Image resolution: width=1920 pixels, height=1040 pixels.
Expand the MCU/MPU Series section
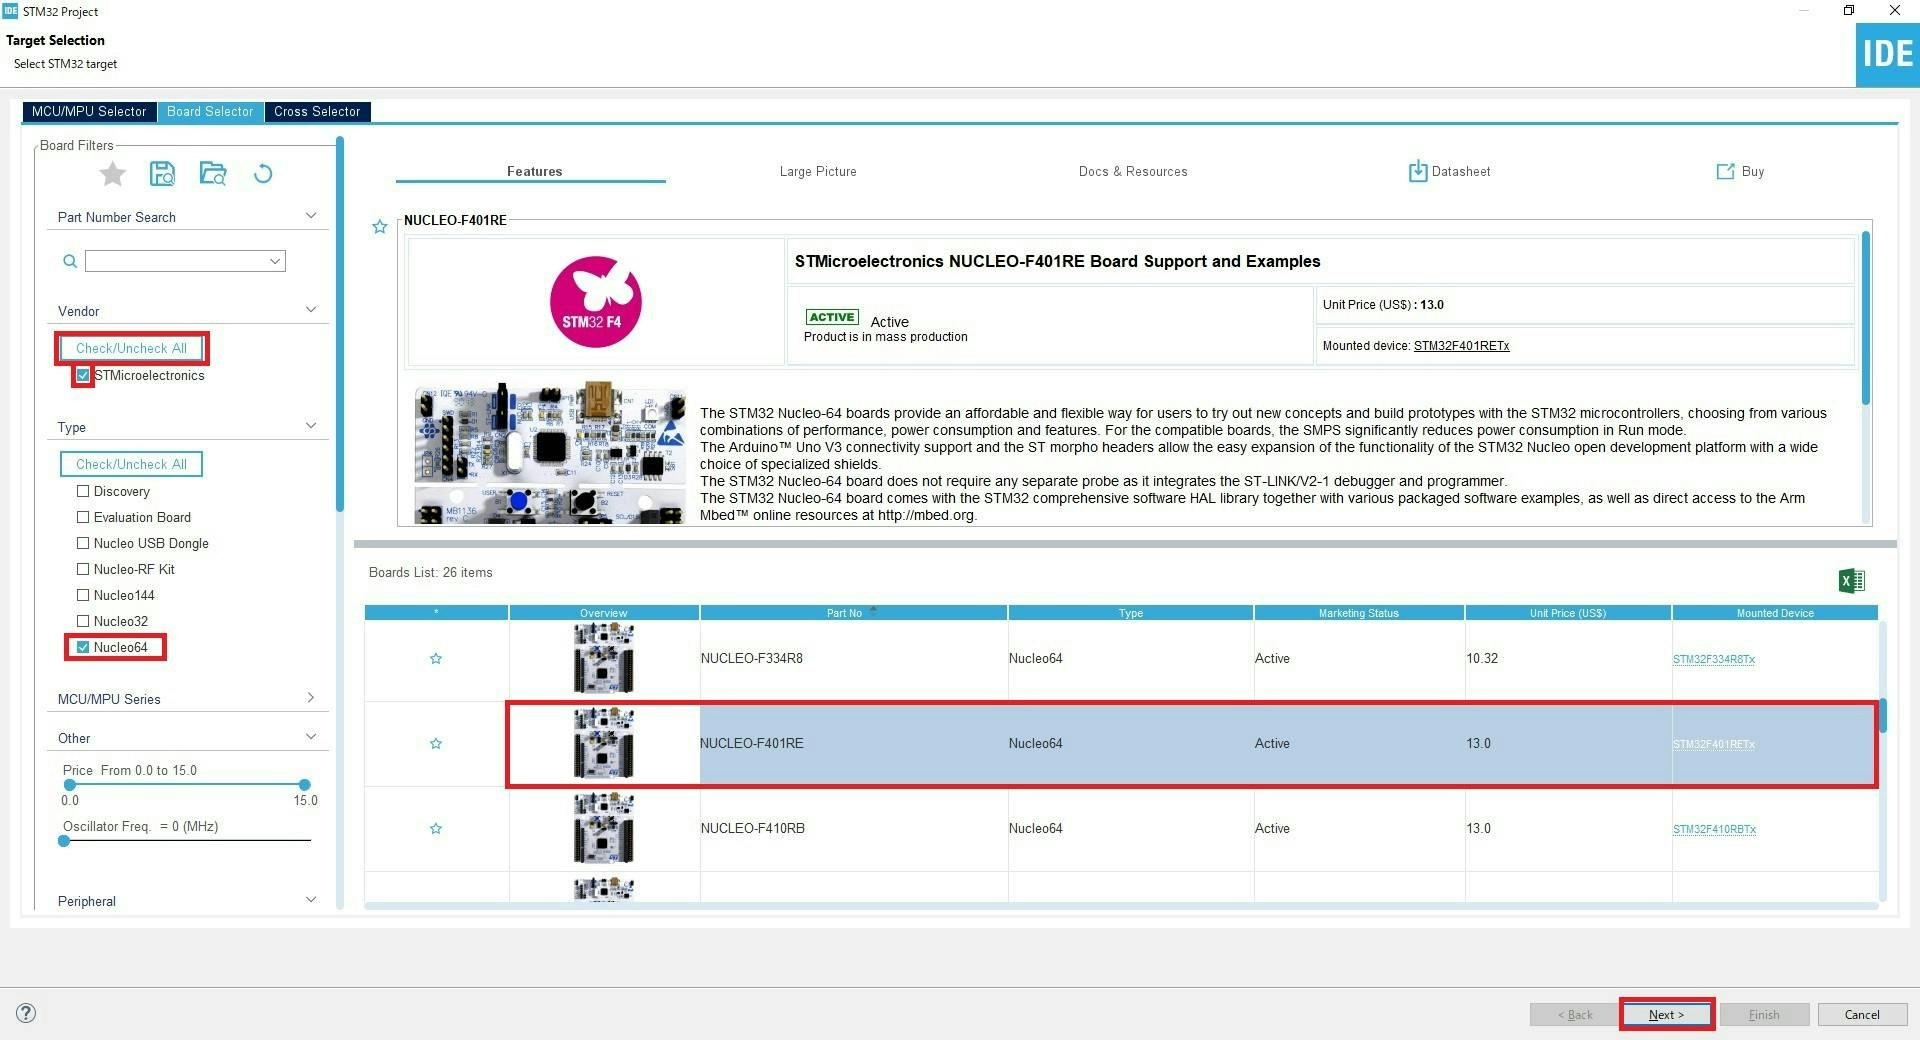tap(311, 698)
